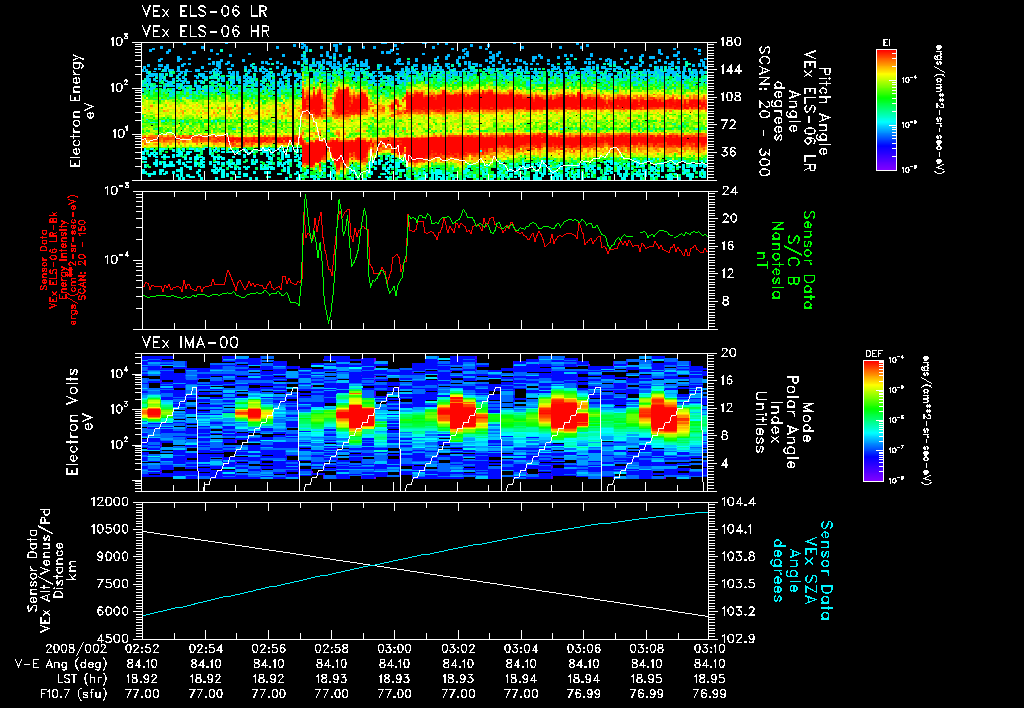Click the '6000' altitude axis value
This screenshot has width=1024, height=708.
[115, 611]
